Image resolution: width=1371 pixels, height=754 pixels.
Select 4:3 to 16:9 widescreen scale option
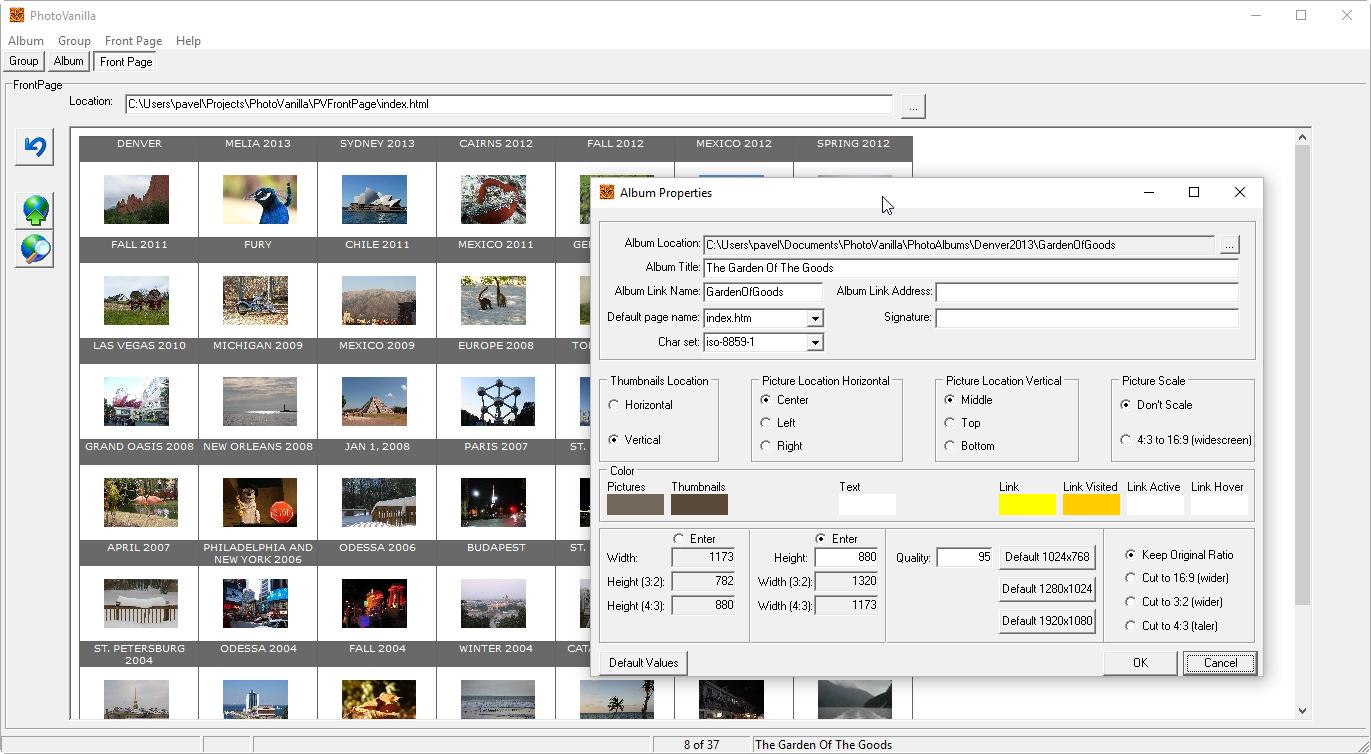point(1127,440)
